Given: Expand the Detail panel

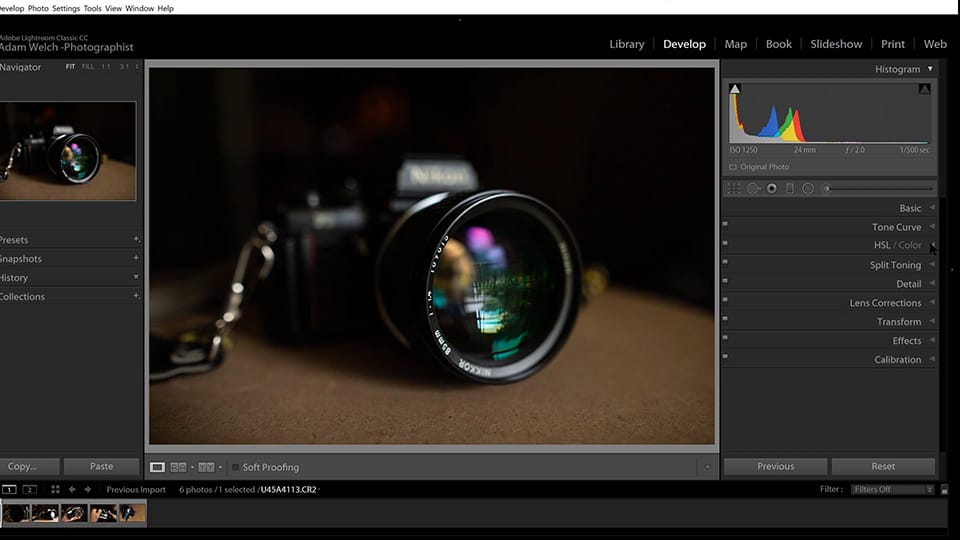Looking at the screenshot, I should (x=932, y=283).
